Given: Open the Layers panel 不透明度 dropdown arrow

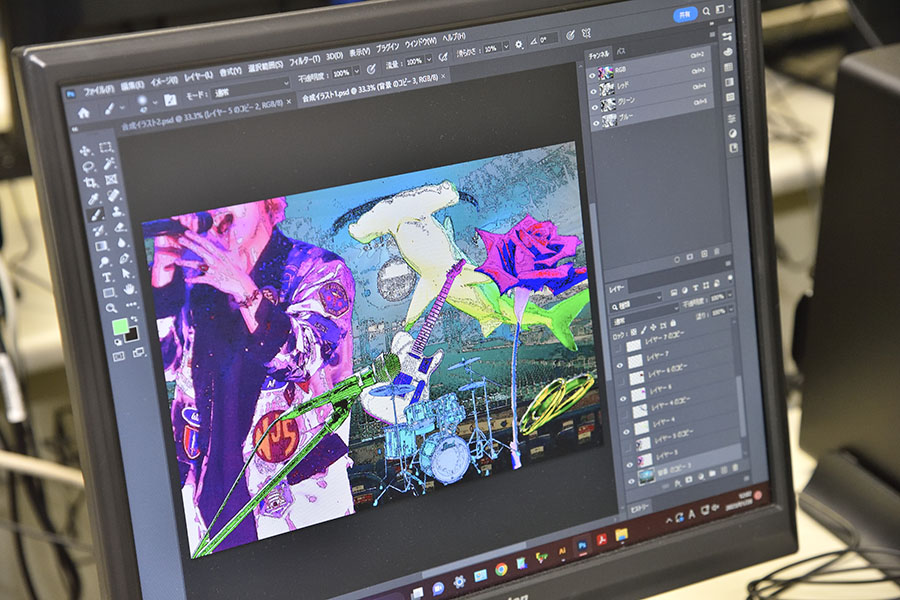Looking at the screenshot, I should coord(730,295).
